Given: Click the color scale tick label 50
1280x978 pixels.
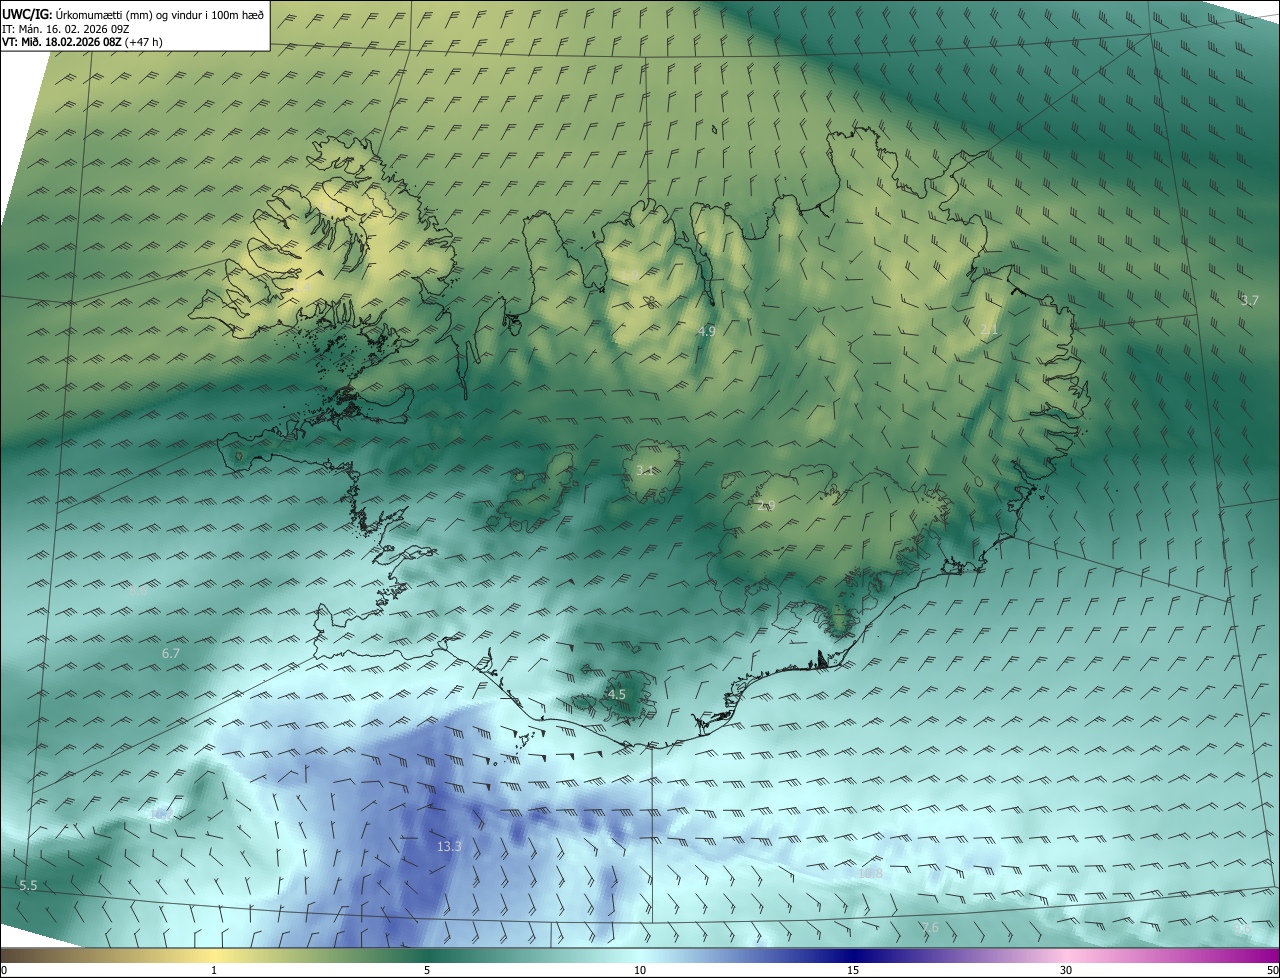Looking at the screenshot, I should coord(1272,970).
